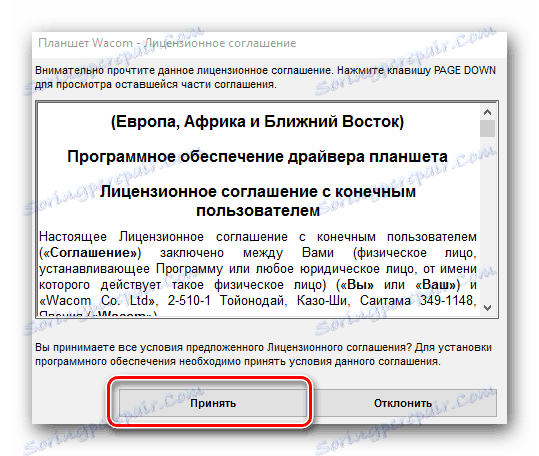Click the instruction text mentioning PAGE DOWN
Screen dimensions: 539x456
coord(265,77)
